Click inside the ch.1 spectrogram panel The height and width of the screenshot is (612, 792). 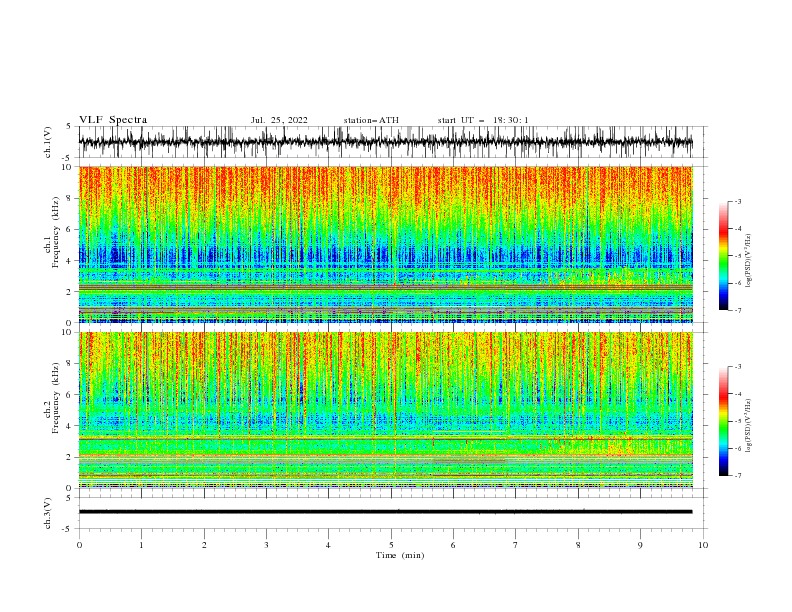pyautogui.click(x=385, y=244)
